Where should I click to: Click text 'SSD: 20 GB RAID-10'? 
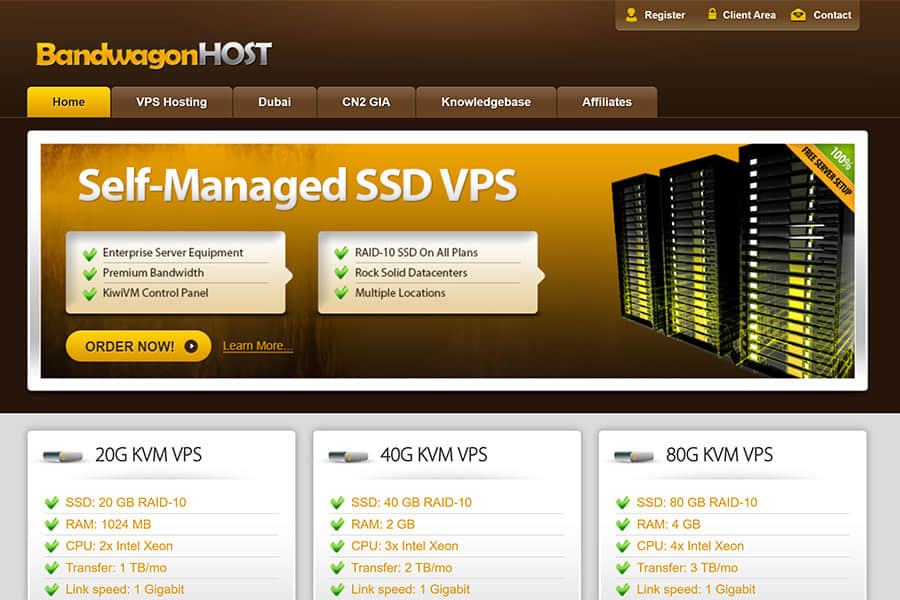[126, 502]
